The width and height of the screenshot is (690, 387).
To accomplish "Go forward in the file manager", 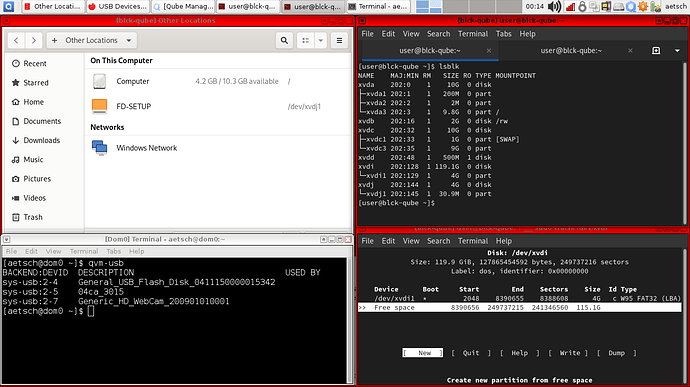I will (33, 40).
